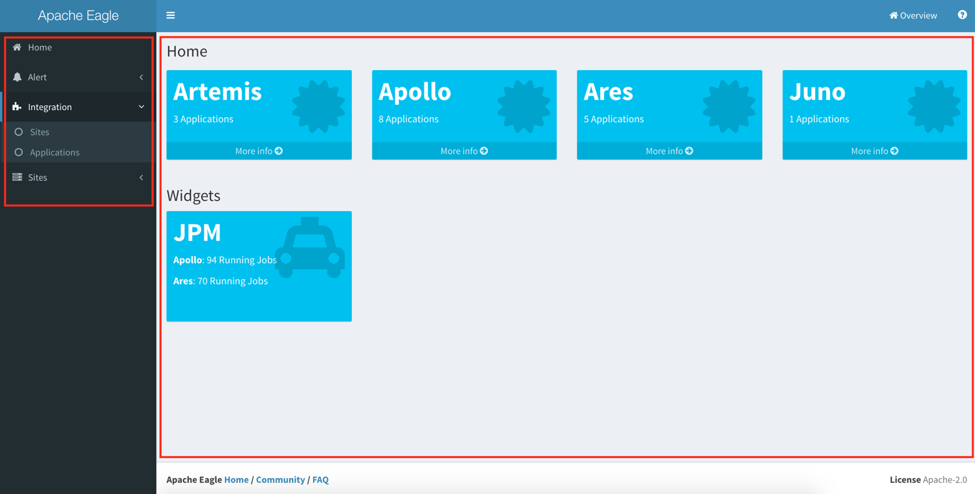Screen dimensions: 975x494
Task: Click the gear badge icon on Juno card
Action: (933, 106)
